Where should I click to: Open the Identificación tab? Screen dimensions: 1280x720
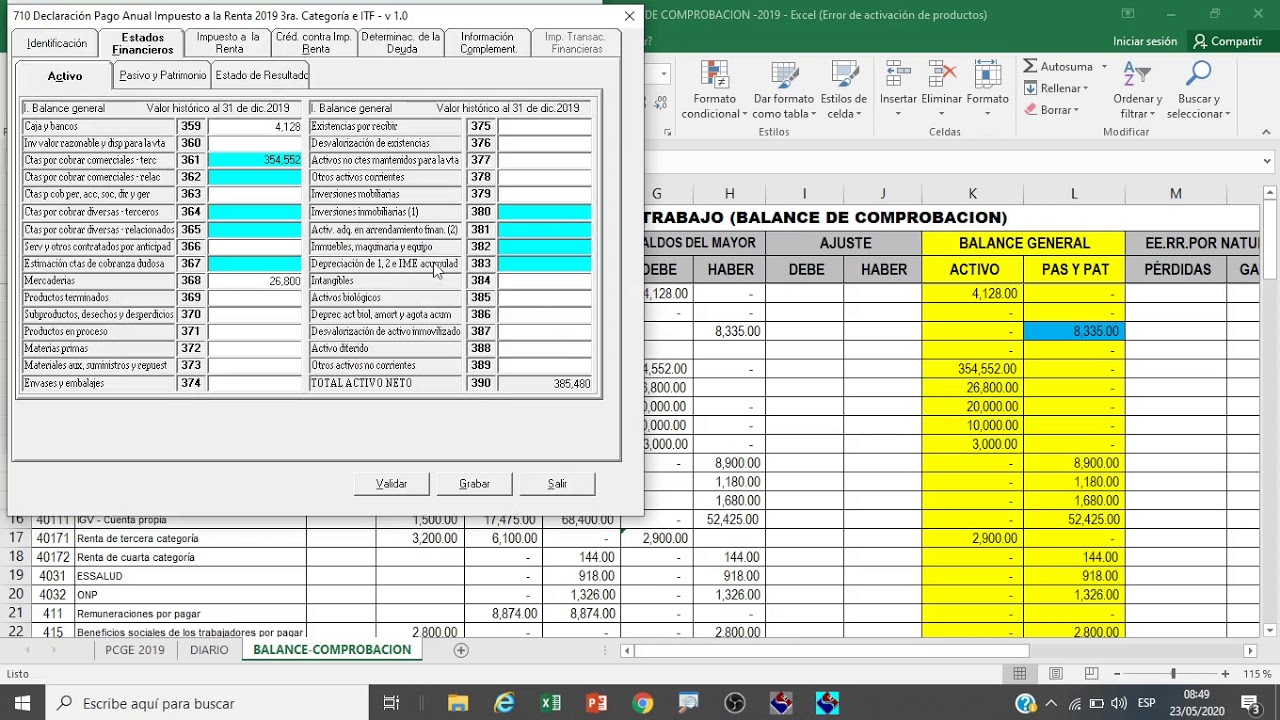[x=57, y=43]
